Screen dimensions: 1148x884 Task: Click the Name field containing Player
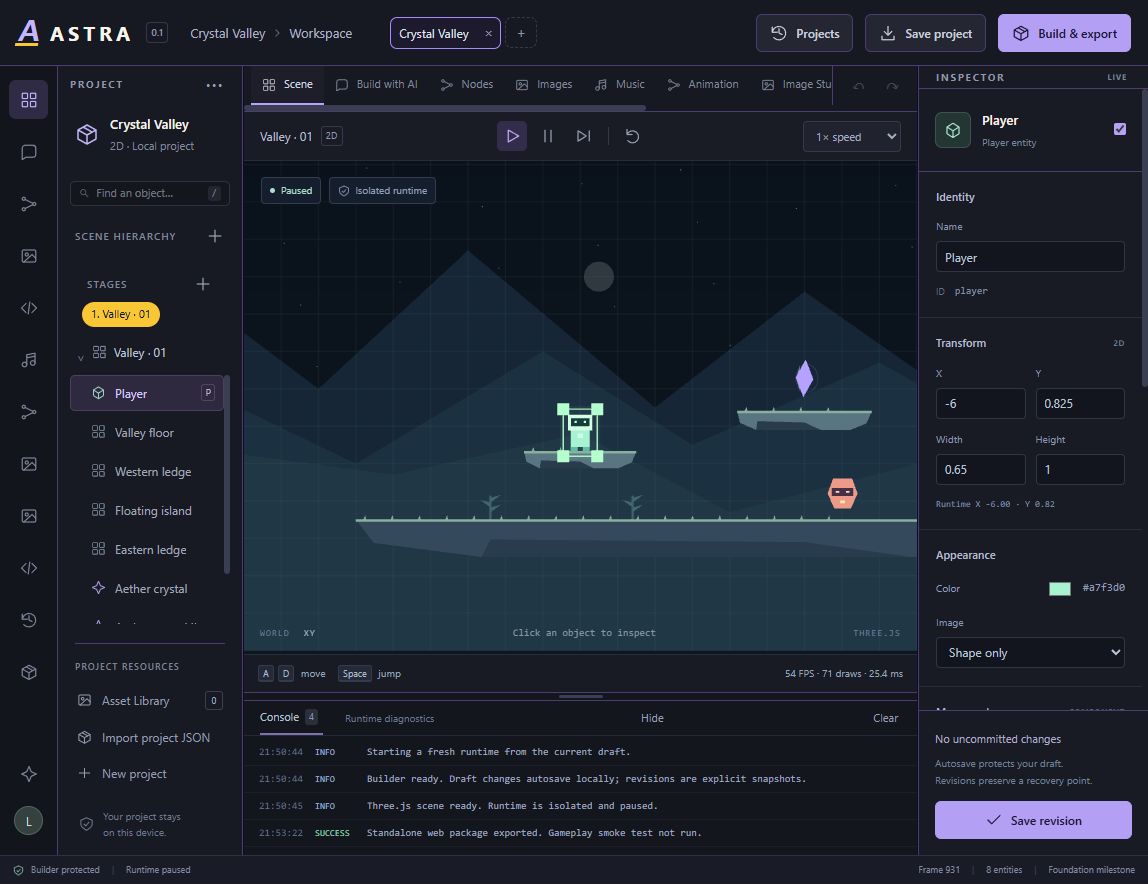pos(1029,257)
